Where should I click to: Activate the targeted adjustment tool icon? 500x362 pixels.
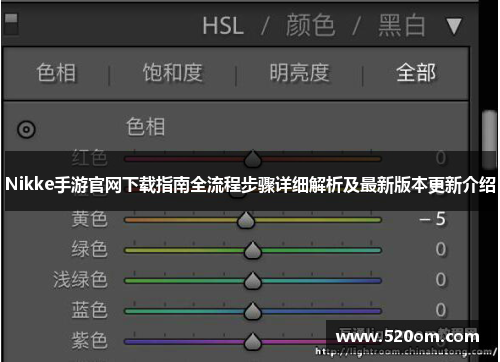[26, 129]
